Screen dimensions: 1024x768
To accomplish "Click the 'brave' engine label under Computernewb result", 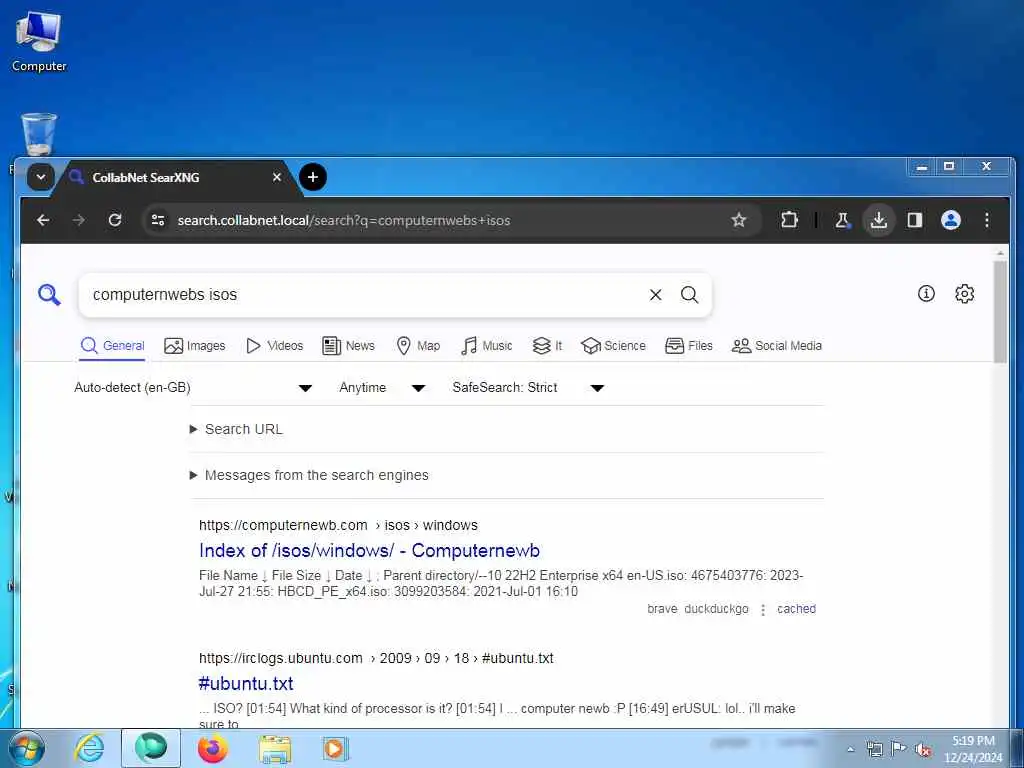I will click(x=662, y=609).
